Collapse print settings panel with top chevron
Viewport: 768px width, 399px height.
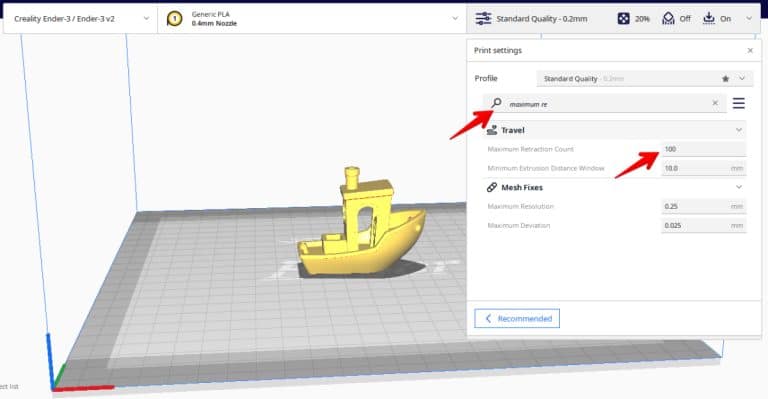pos(749,19)
